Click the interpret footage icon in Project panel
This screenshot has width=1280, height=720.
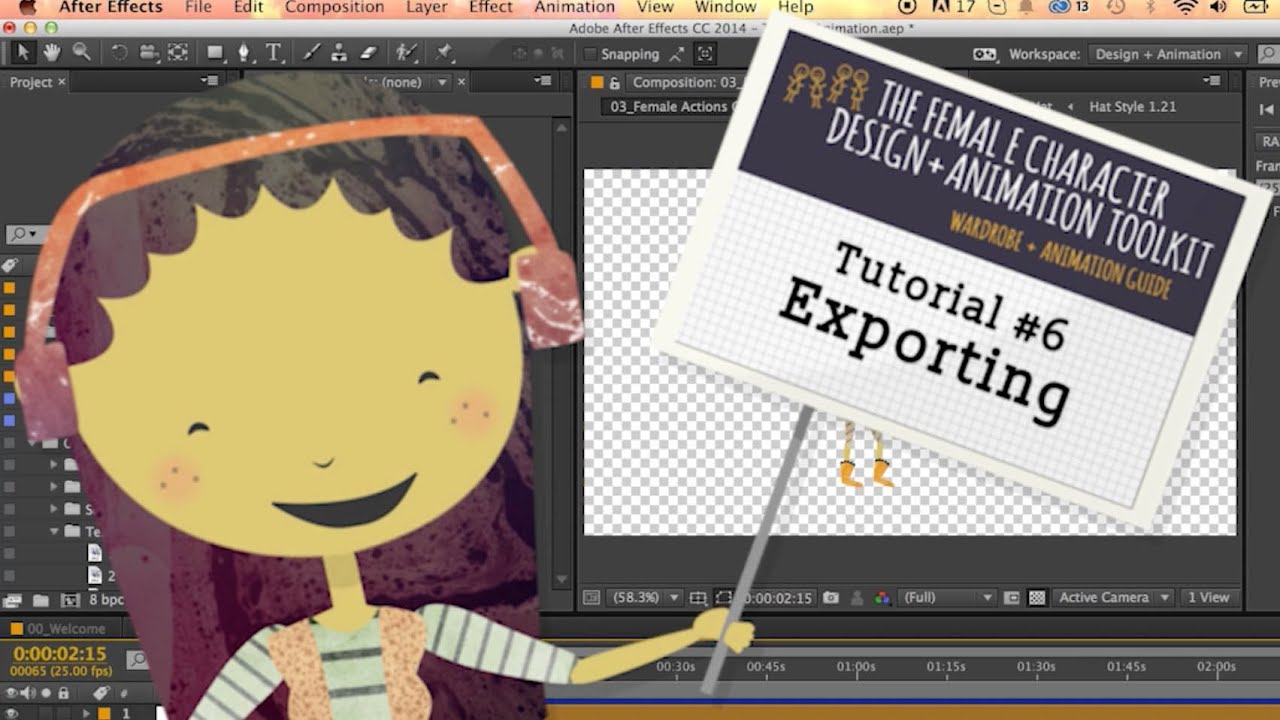tap(13, 601)
